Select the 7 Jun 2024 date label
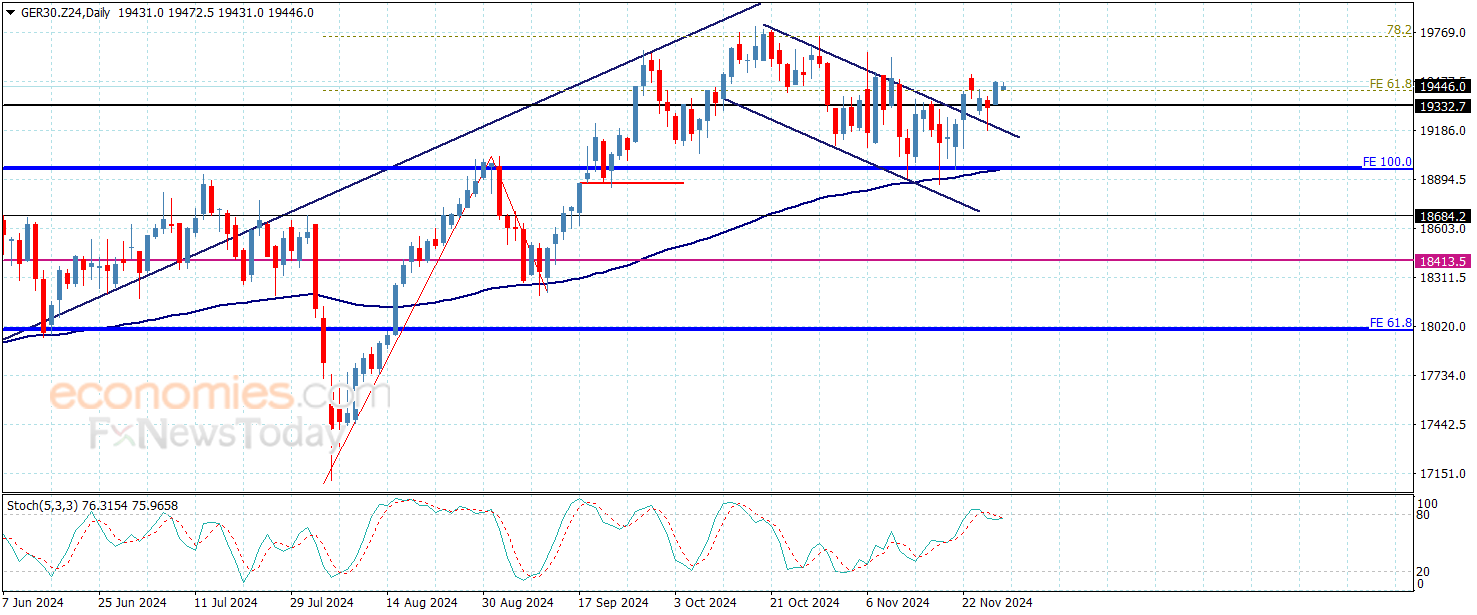The height and width of the screenshot is (615, 1477). coord(35,603)
